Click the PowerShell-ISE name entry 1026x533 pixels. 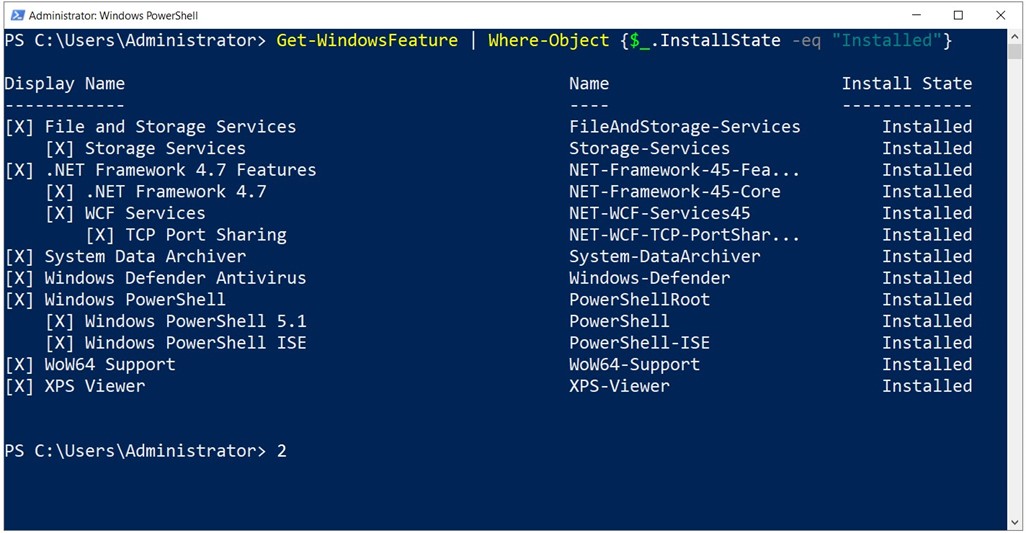(x=639, y=343)
